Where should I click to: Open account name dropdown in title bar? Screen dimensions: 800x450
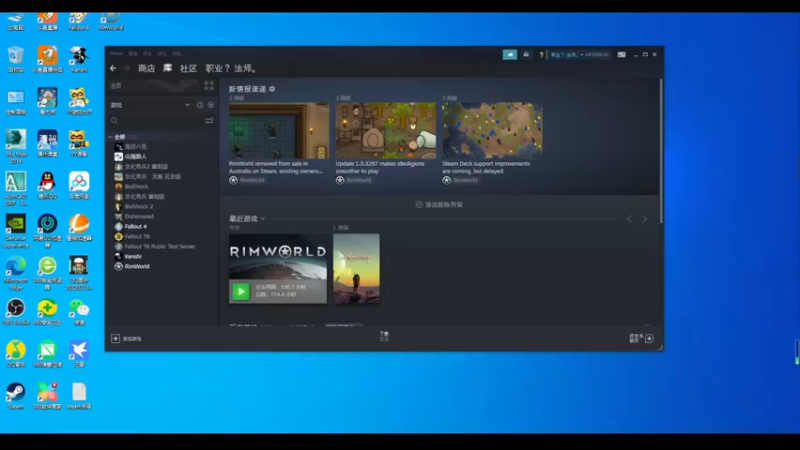point(580,55)
